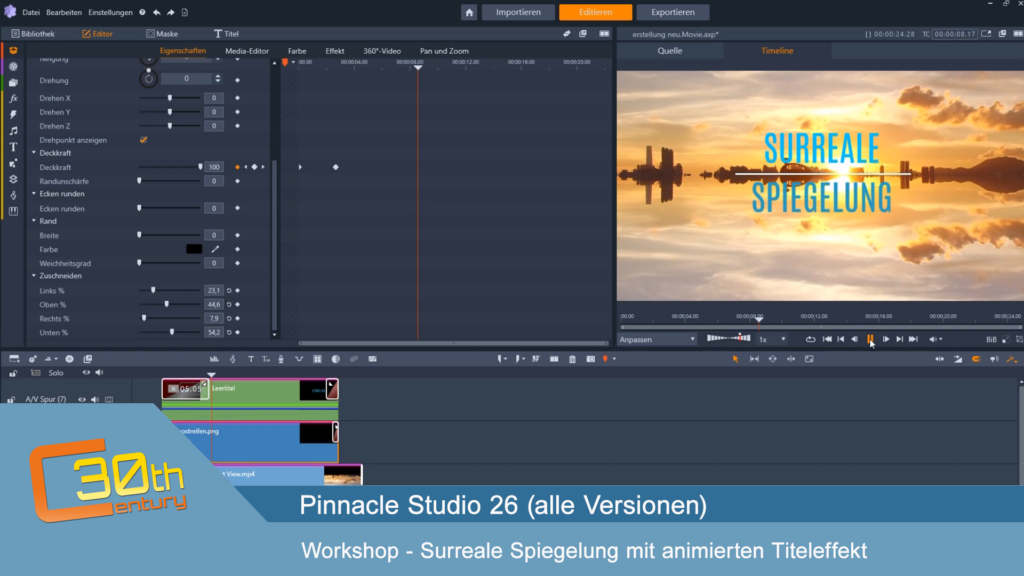Click the Exportieren button
The height and width of the screenshot is (576, 1024).
click(x=673, y=12)
